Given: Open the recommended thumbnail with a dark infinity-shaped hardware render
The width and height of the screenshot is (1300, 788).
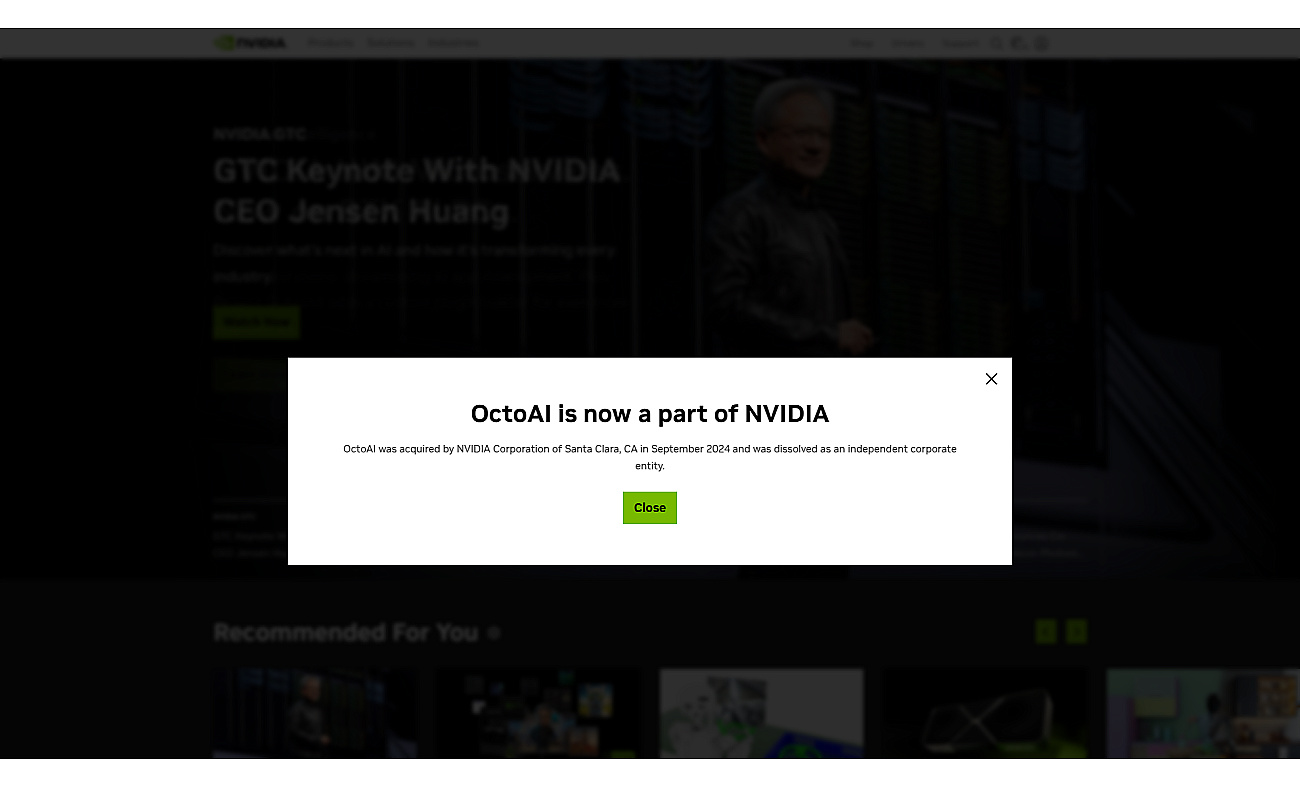Looking at the screenshot, I should click(985, 713).
